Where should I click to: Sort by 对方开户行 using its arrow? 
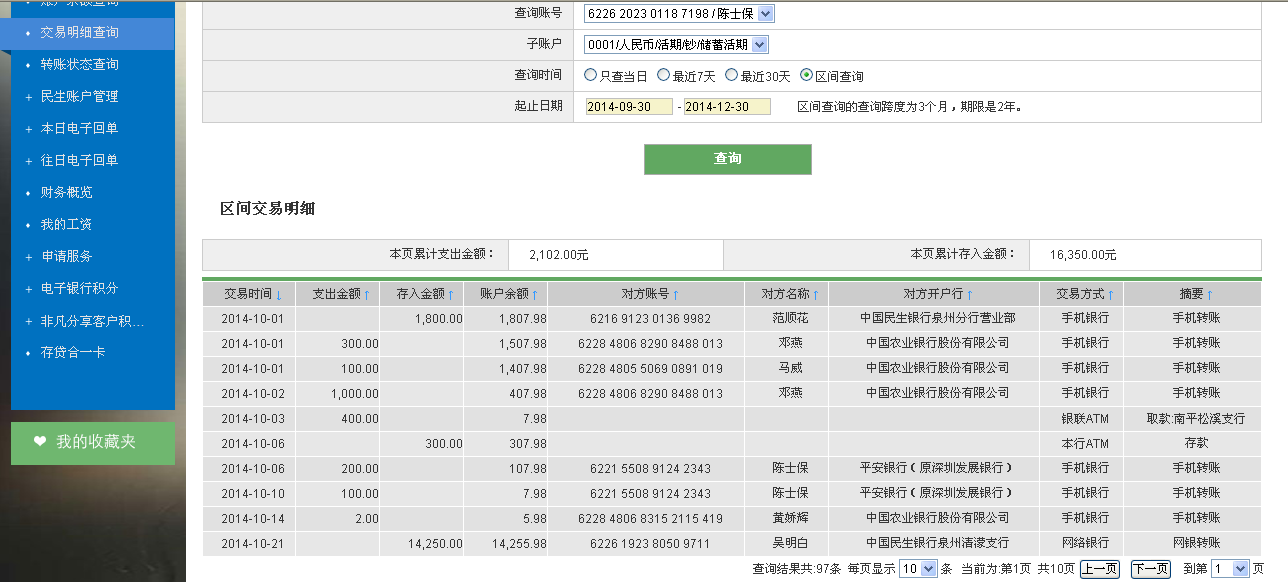pos(969,295)
